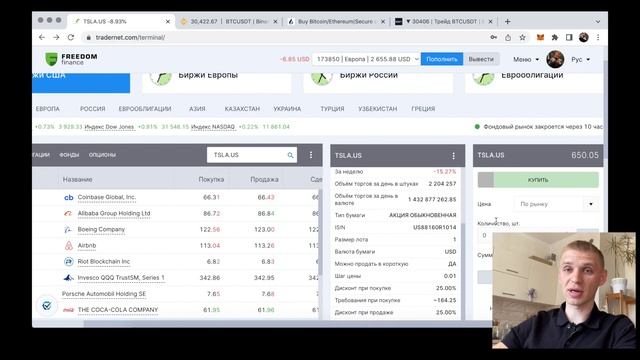Click the Coinbase Global logo icon
Image resolution: width=640 pixels, height=360 pixels.
click(x=69, y=197)
